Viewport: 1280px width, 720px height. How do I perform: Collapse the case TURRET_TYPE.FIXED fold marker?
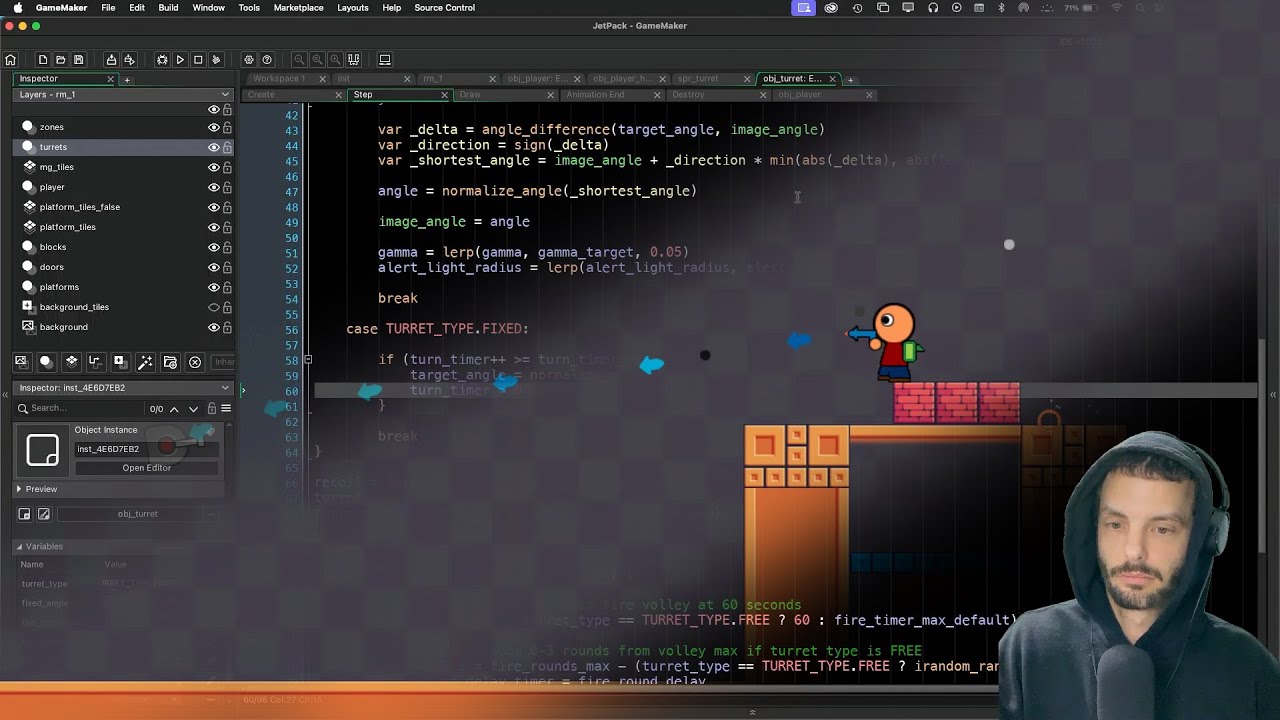(308, 360)
